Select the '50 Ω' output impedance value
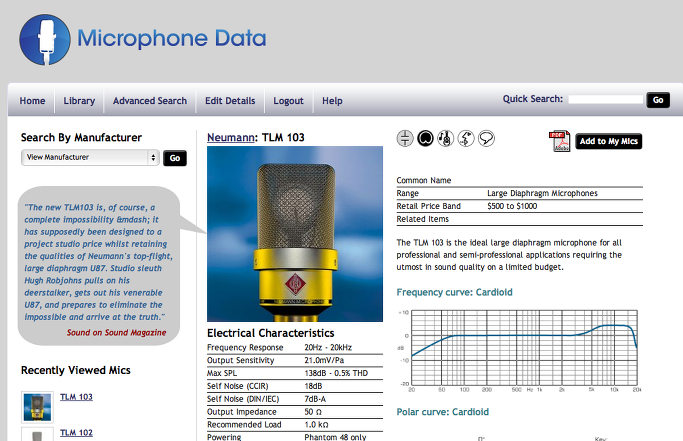Viewport: 683px width, 441px height. point(313,412)
